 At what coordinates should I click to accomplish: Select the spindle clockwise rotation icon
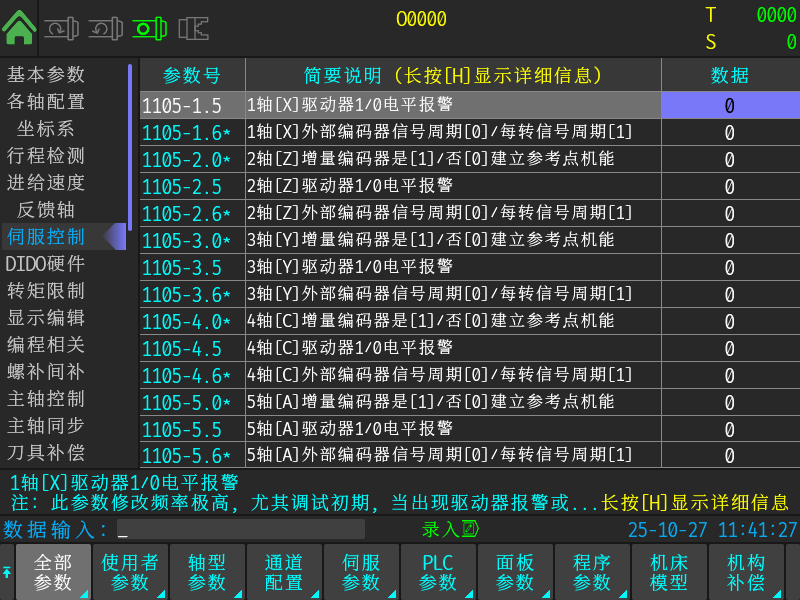61,28
